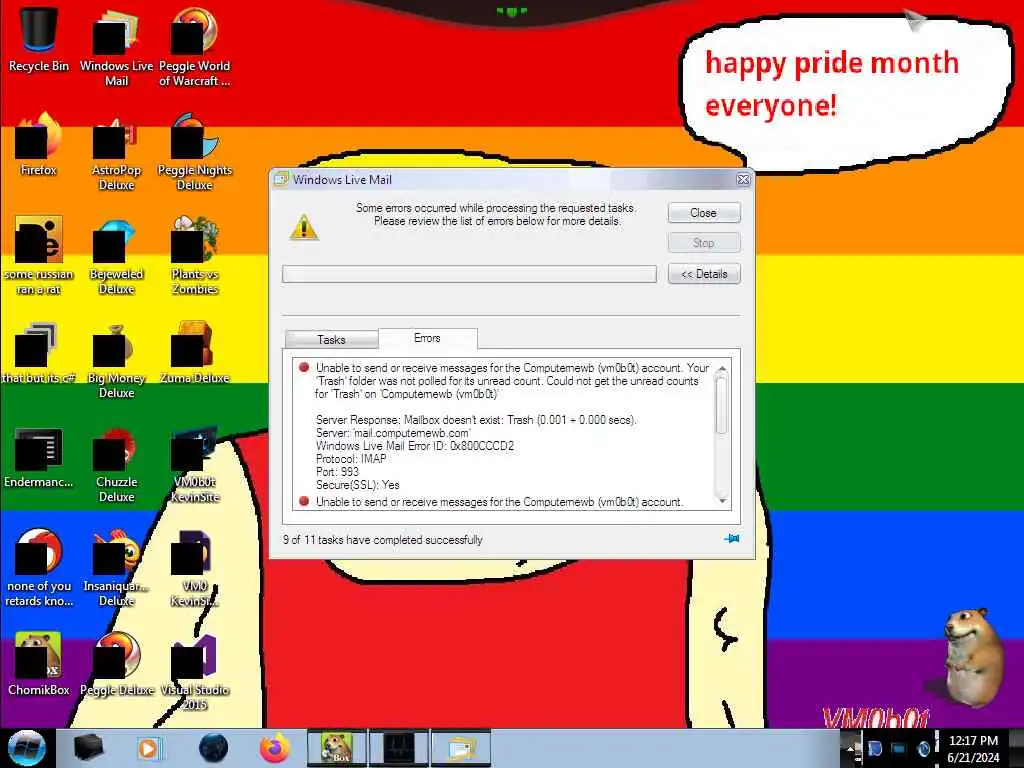Click the error list scrollbar thumb
The image size is (1024, 768).
point(722,405)
